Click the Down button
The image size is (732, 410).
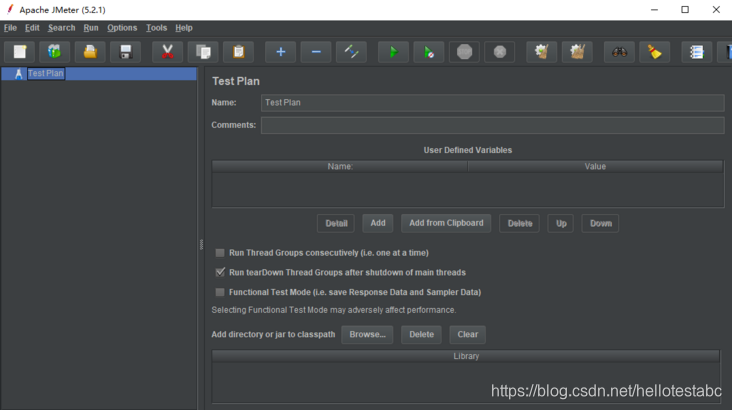(600, 223)
